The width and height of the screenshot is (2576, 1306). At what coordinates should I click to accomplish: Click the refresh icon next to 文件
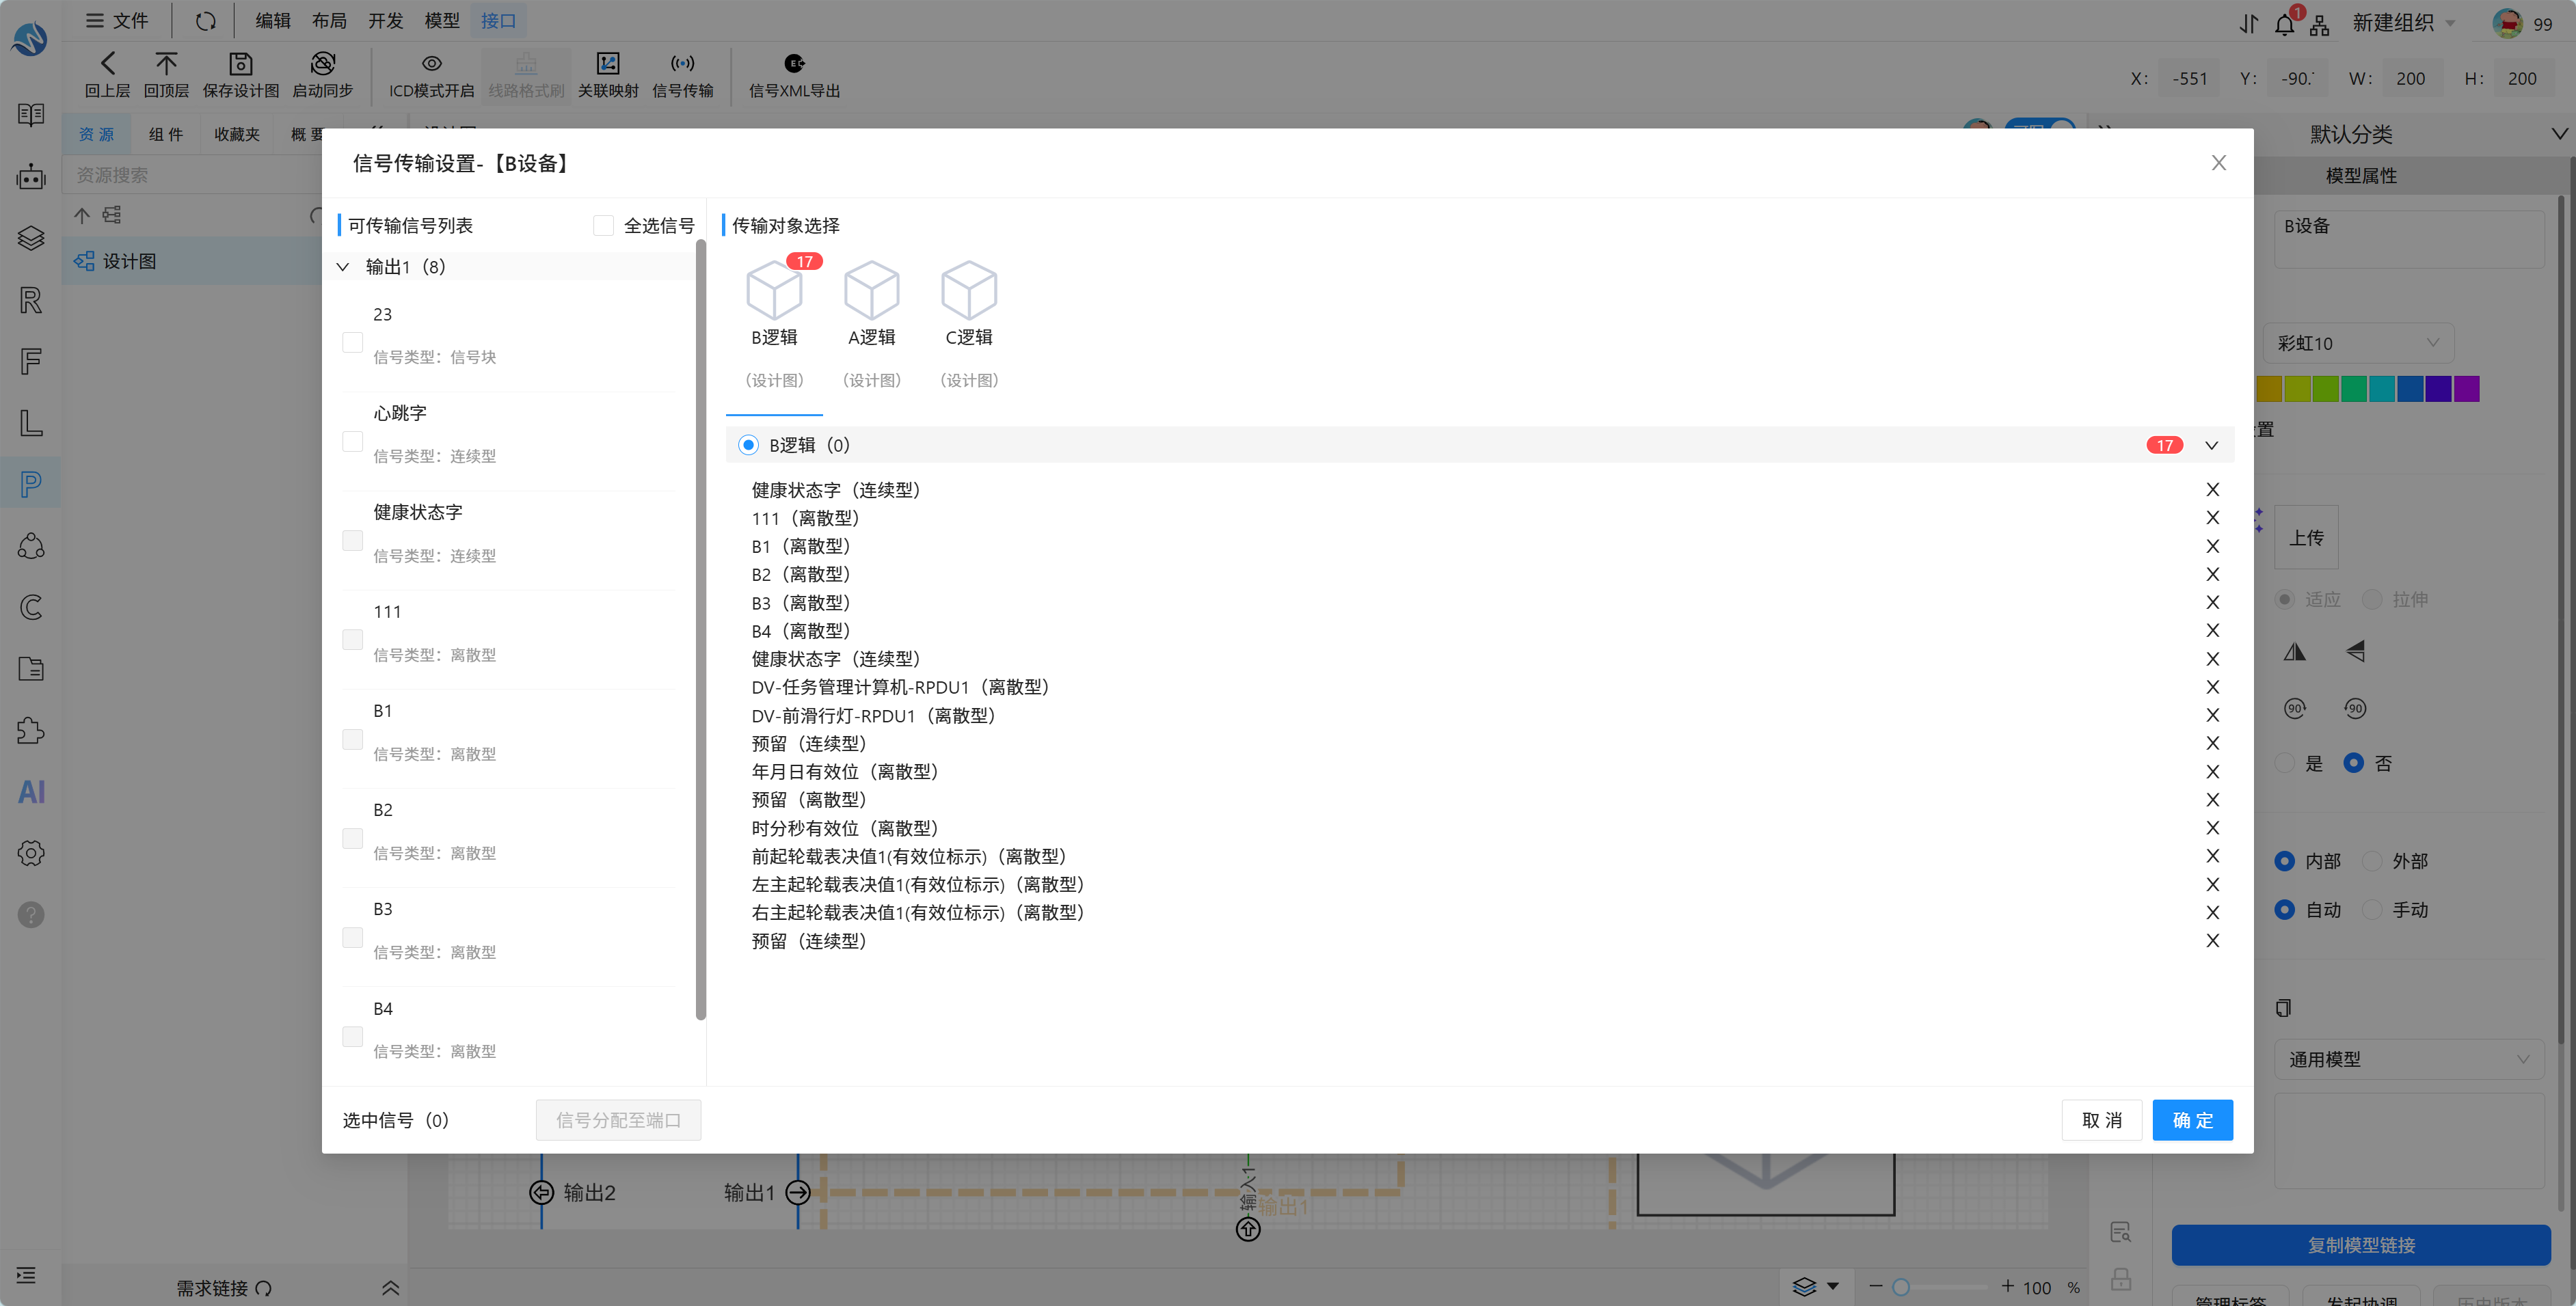205,21
